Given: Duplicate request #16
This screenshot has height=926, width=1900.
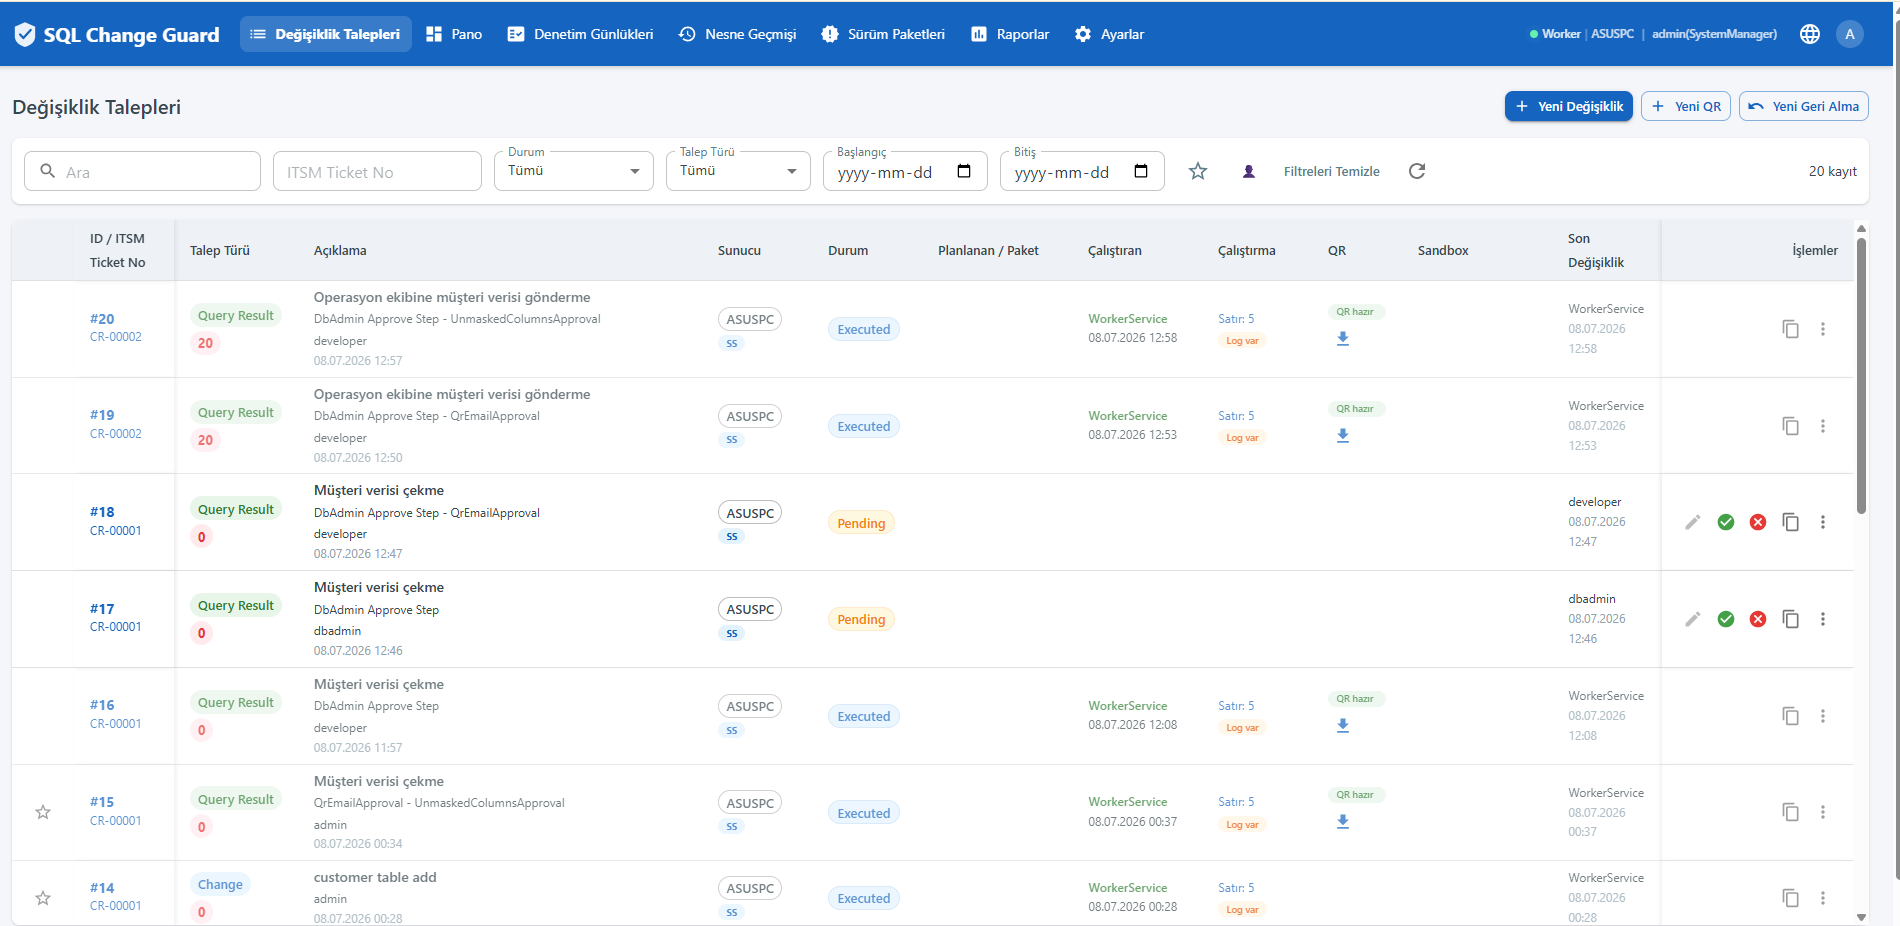Looking at the screenshot, I should coord(1791,716).
